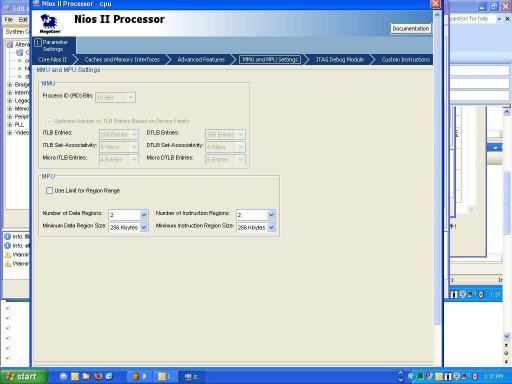Enable Use Limit for Region Range
The height and width of the screenshot is (384, 512).
click(49, 191)
